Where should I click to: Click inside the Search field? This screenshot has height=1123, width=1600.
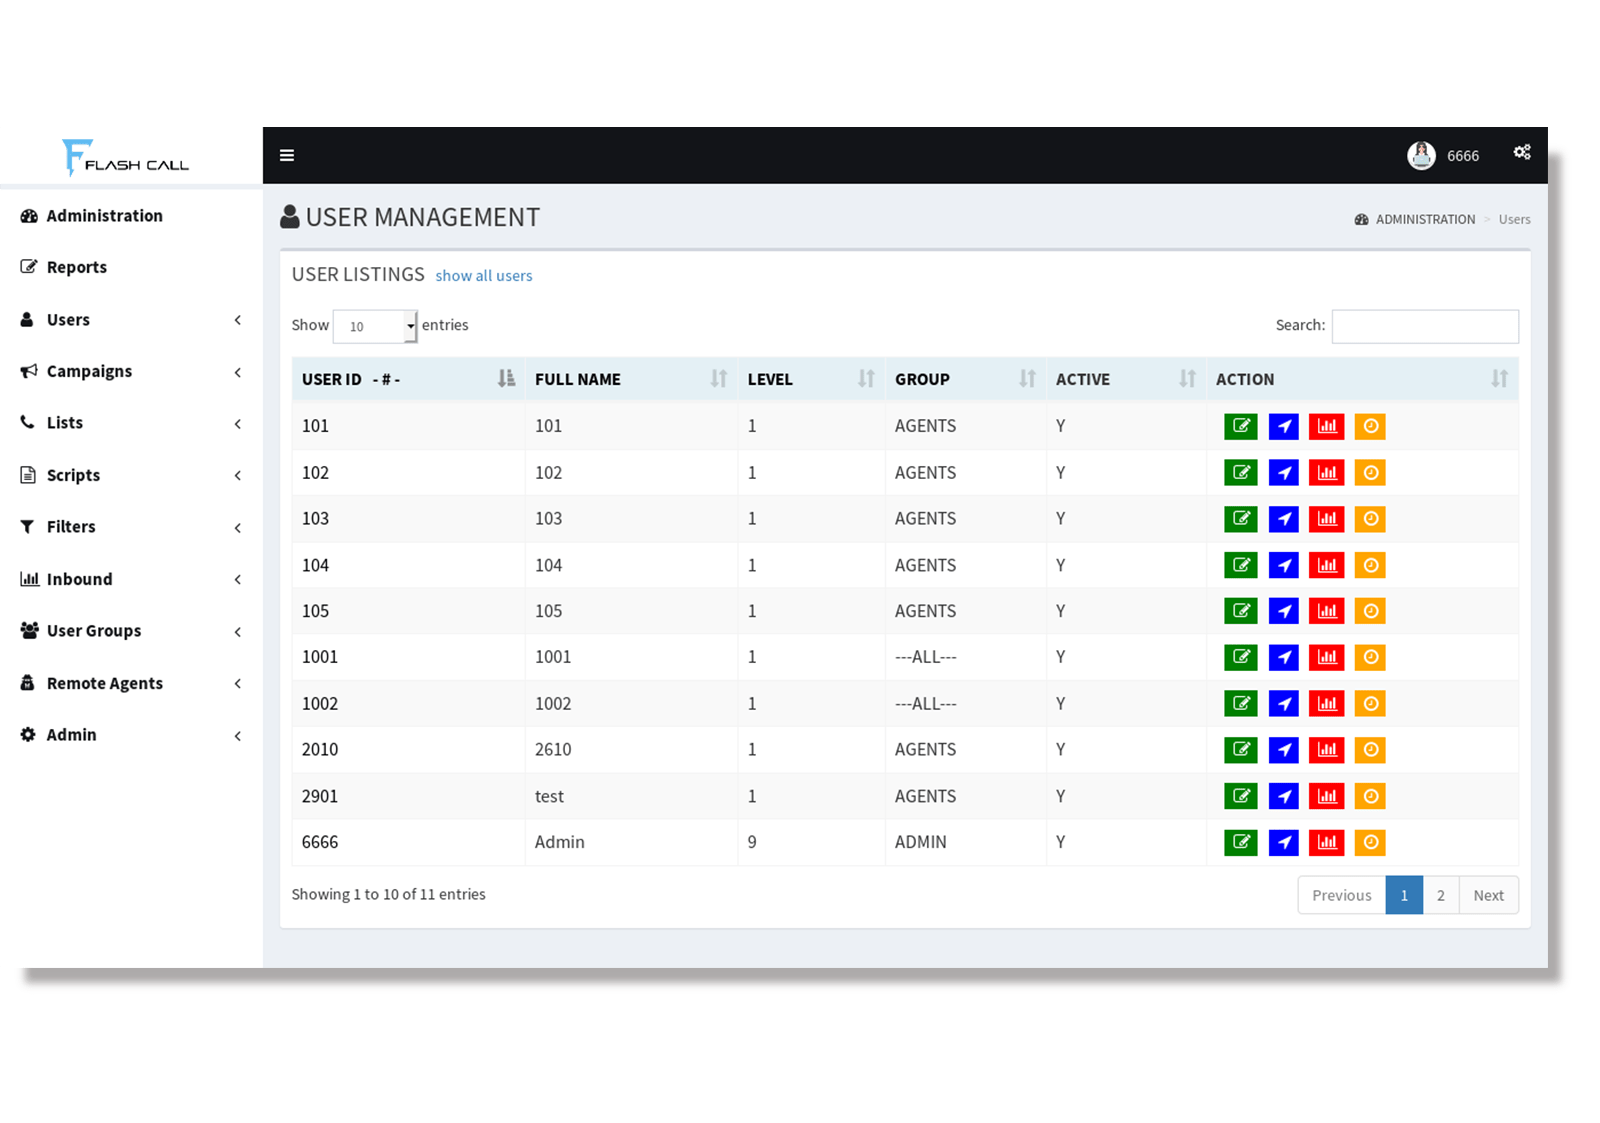coord(1425,325)
